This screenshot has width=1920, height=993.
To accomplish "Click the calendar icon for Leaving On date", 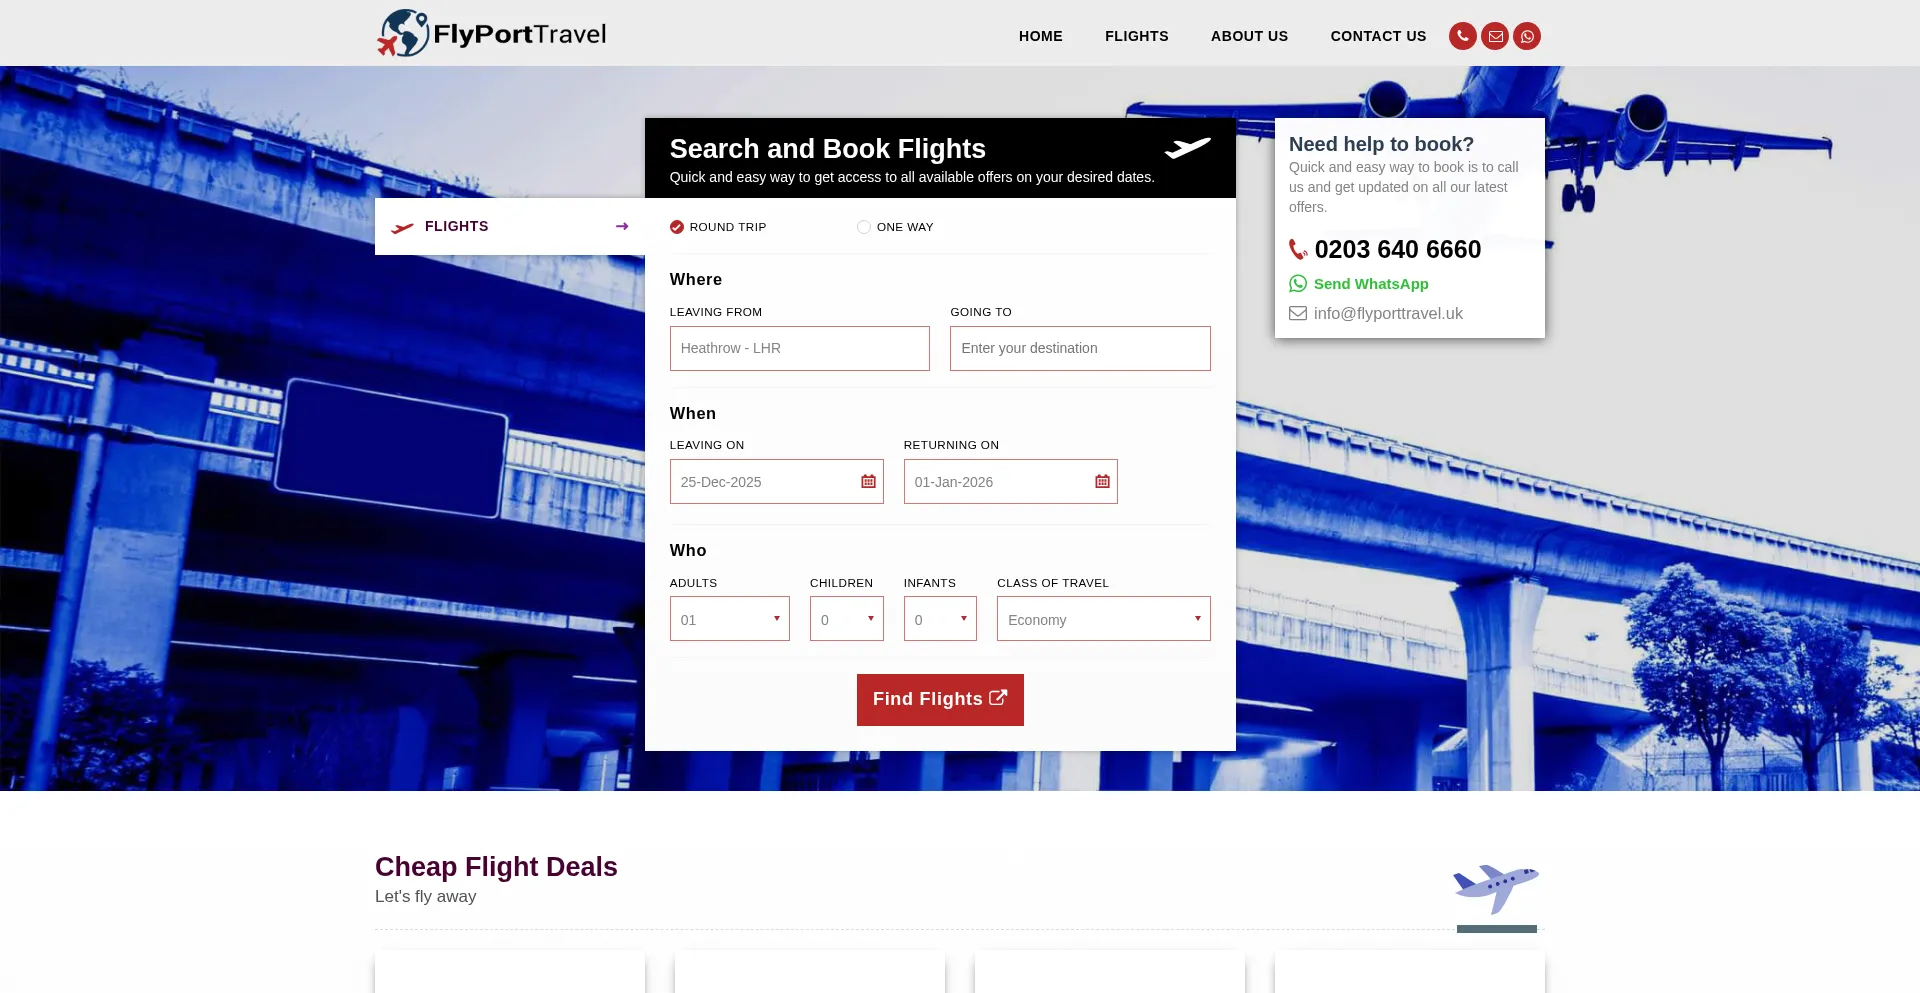I will (867, 481).
